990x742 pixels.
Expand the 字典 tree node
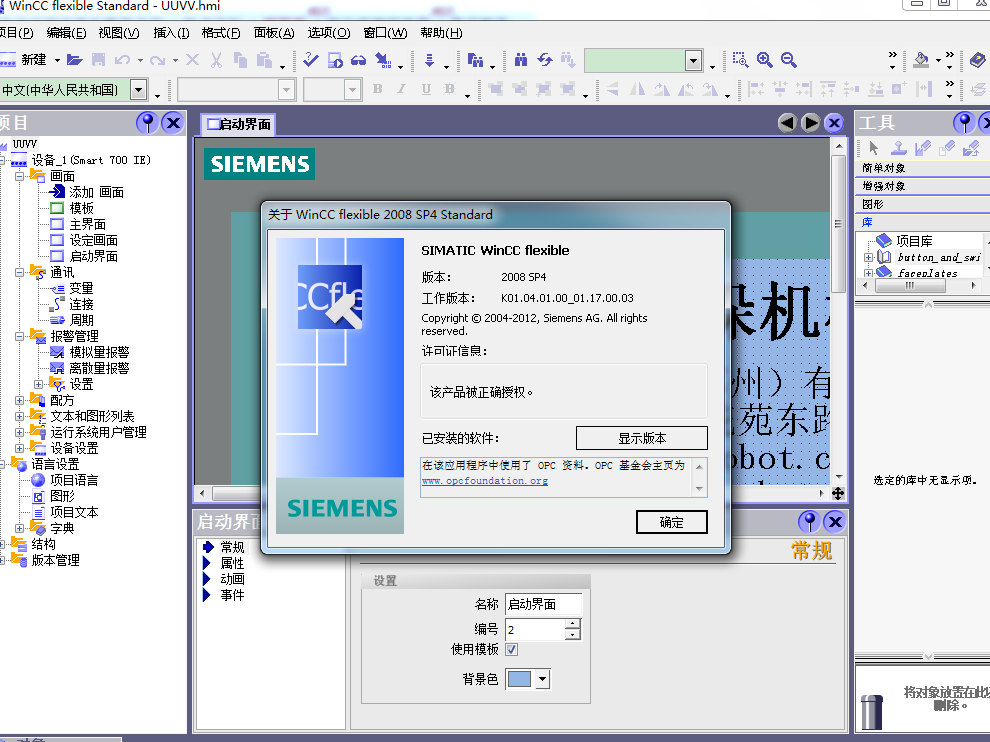(x=20, y=528)
